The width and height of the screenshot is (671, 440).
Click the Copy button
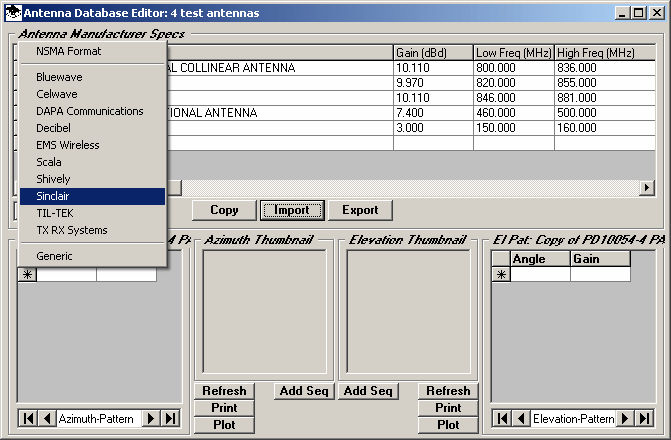pos(224,210)
